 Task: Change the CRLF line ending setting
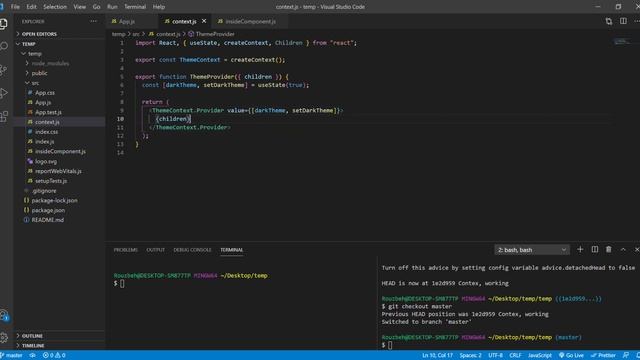point(515,356)
